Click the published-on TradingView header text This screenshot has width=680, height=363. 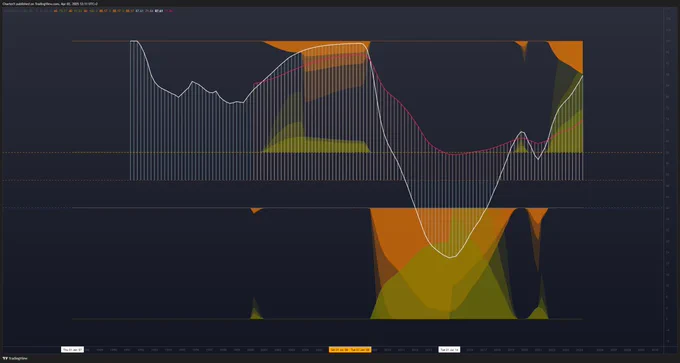pyautogui.click(x=49, y=3)
